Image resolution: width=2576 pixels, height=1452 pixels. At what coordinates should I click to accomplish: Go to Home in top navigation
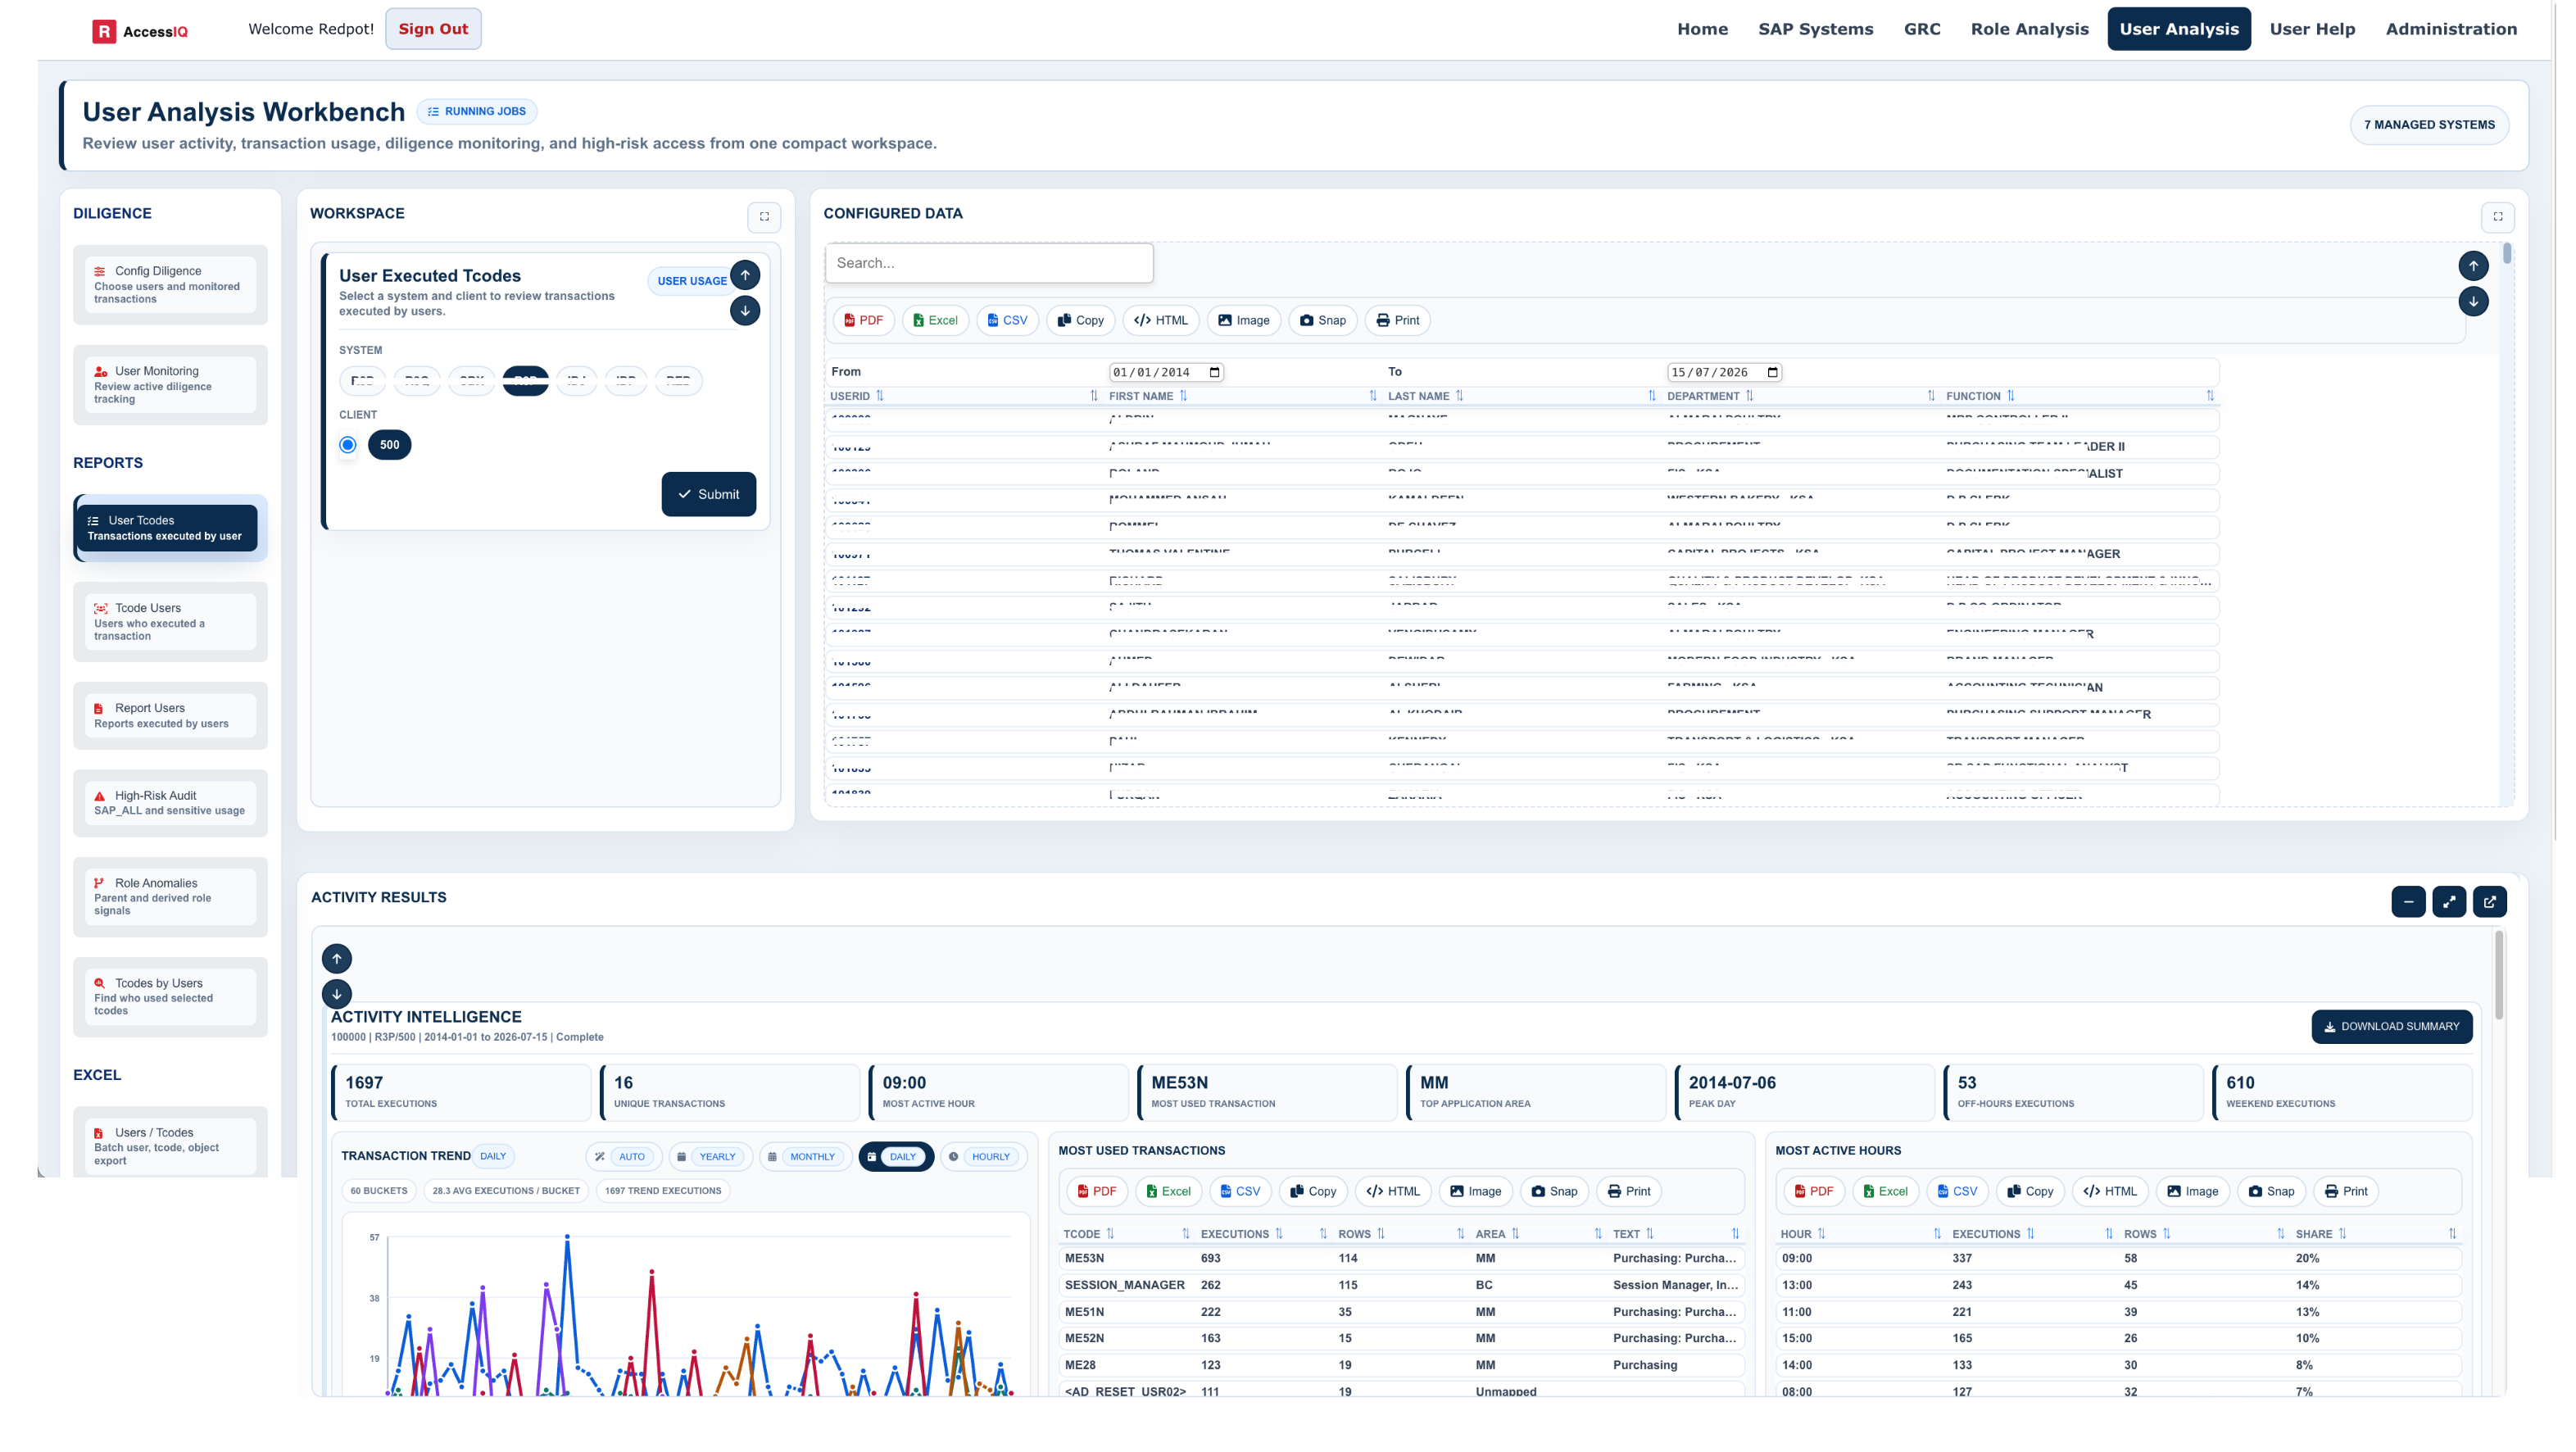click(x=1702, y=29)
